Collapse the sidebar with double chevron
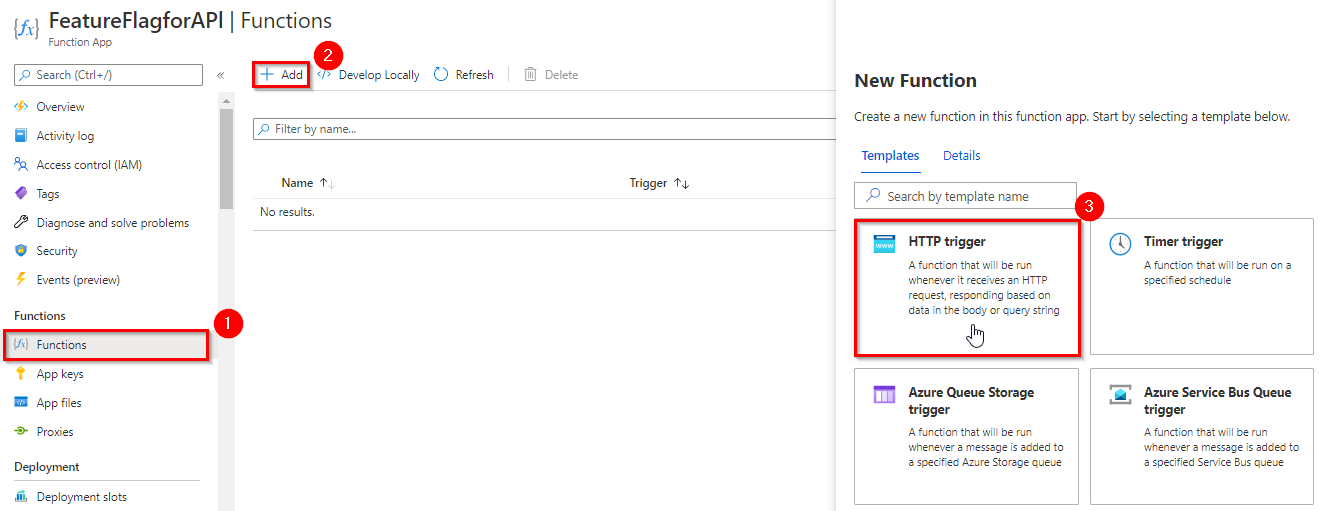This screenshot has height=511, width=1321. pyautogui.click(x=220, y=75)
